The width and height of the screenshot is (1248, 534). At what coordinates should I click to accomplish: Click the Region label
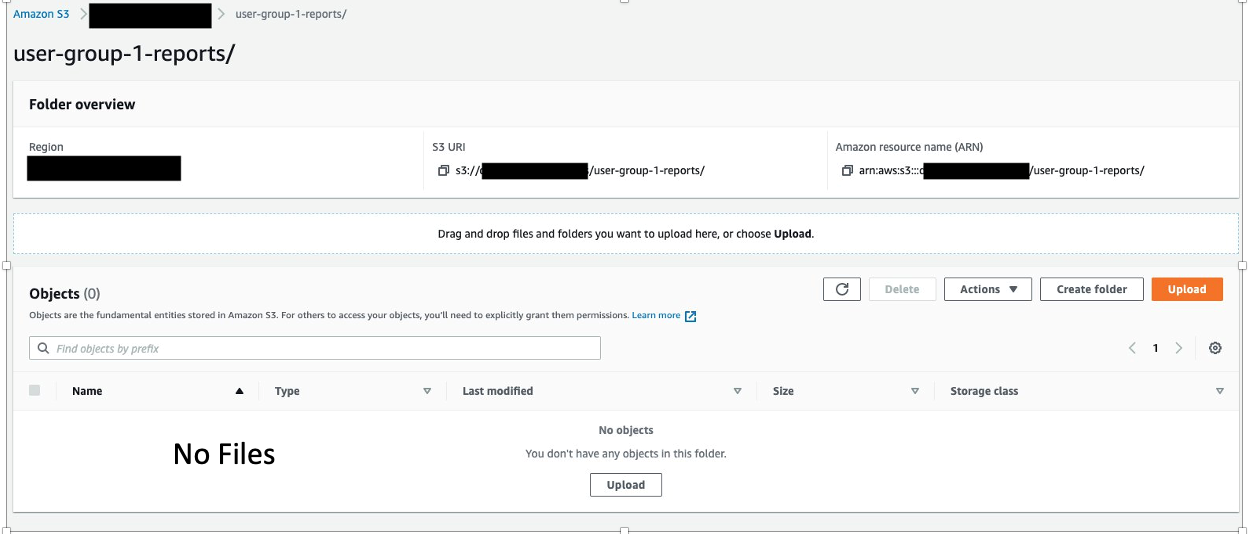[x=46, y=147]
